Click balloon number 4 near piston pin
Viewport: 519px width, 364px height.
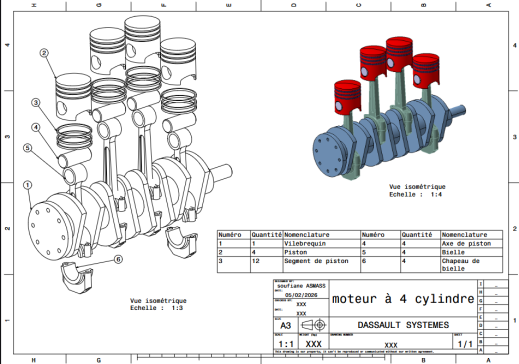36,127
